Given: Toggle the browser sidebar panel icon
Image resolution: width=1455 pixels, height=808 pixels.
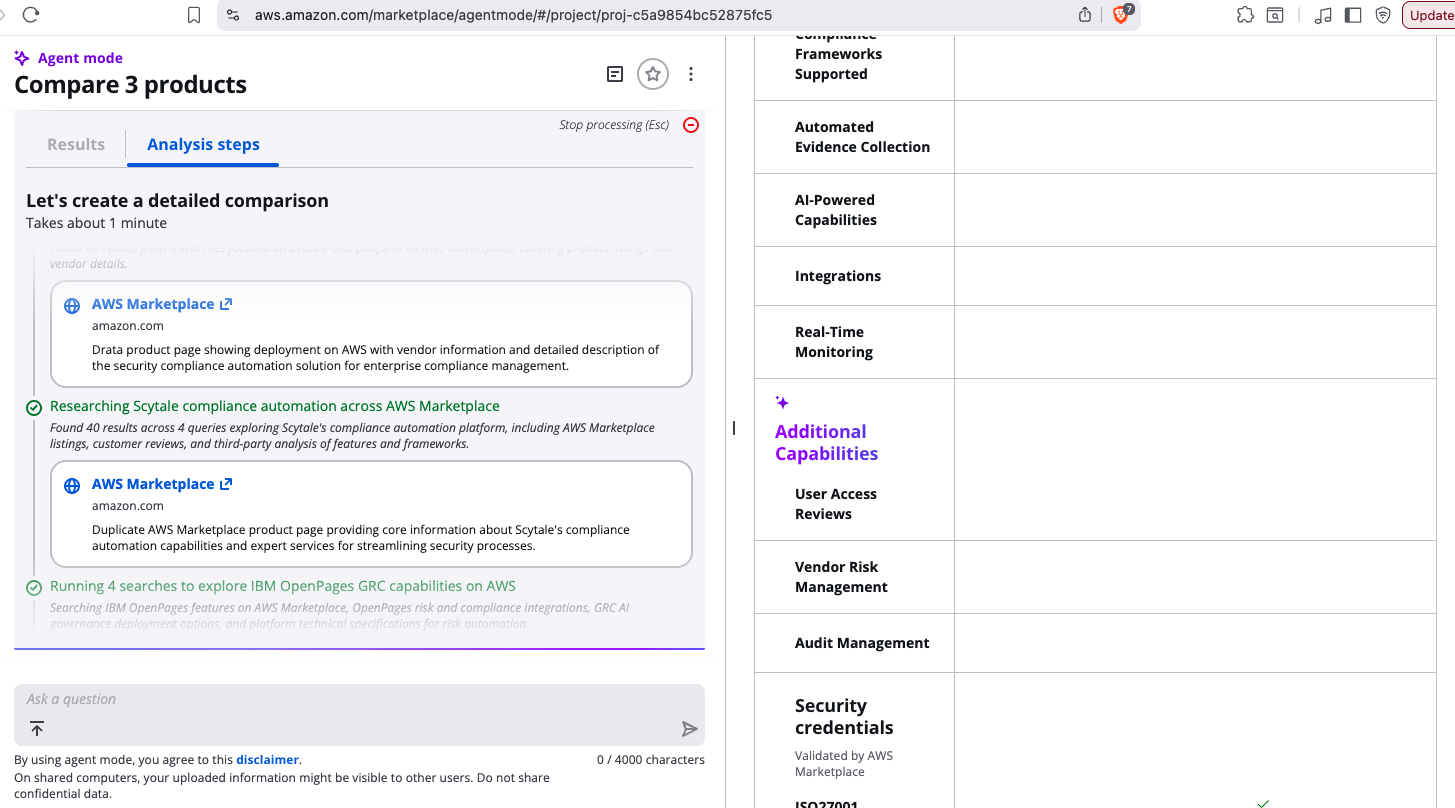Looking at the screenshot, I should coord(1352,15).
